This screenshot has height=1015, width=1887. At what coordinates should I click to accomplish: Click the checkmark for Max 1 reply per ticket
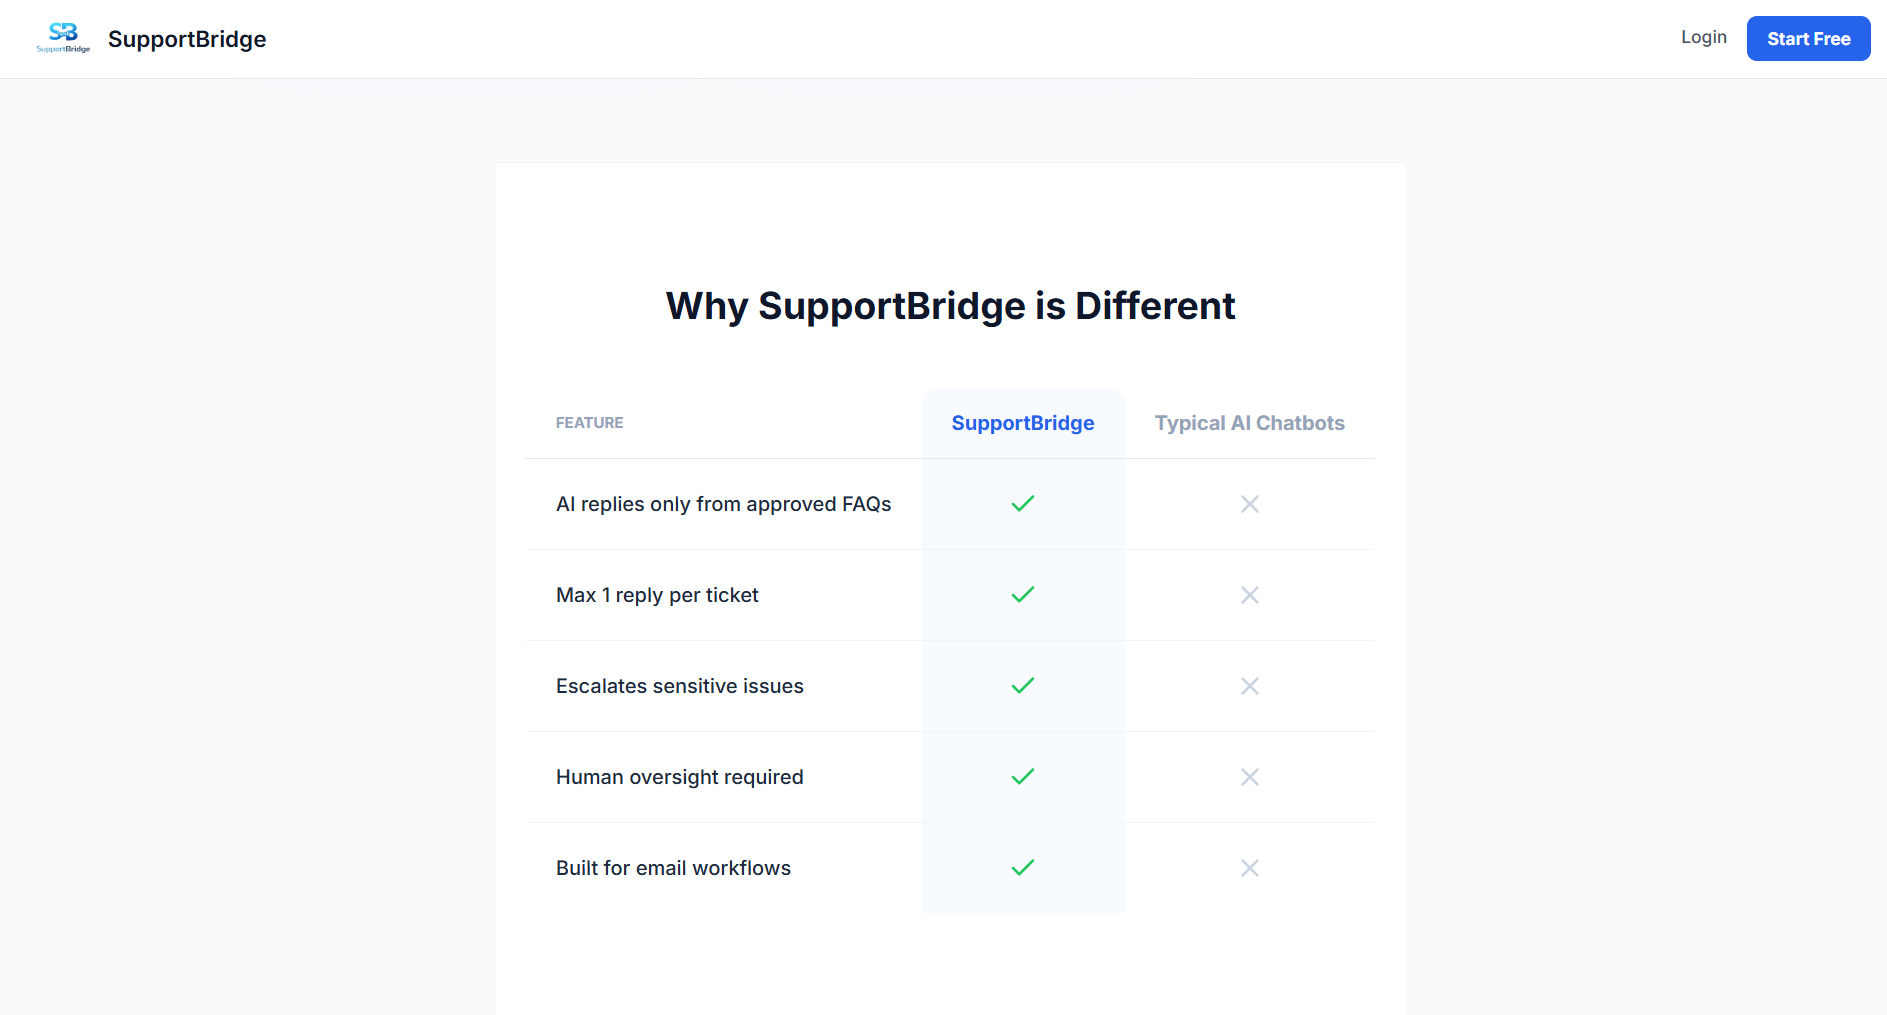[1022, 595]
